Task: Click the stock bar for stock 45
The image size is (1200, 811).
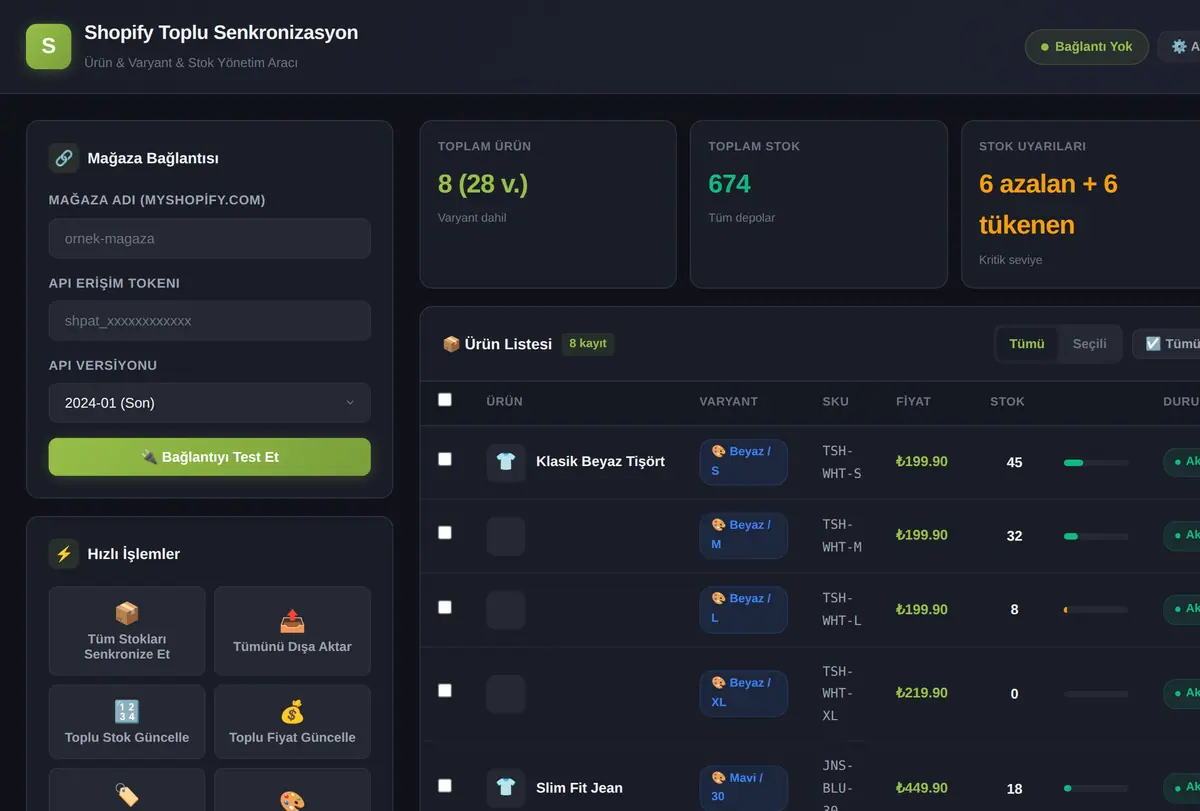Action: pyautogui.click(x=1096, y=463)
